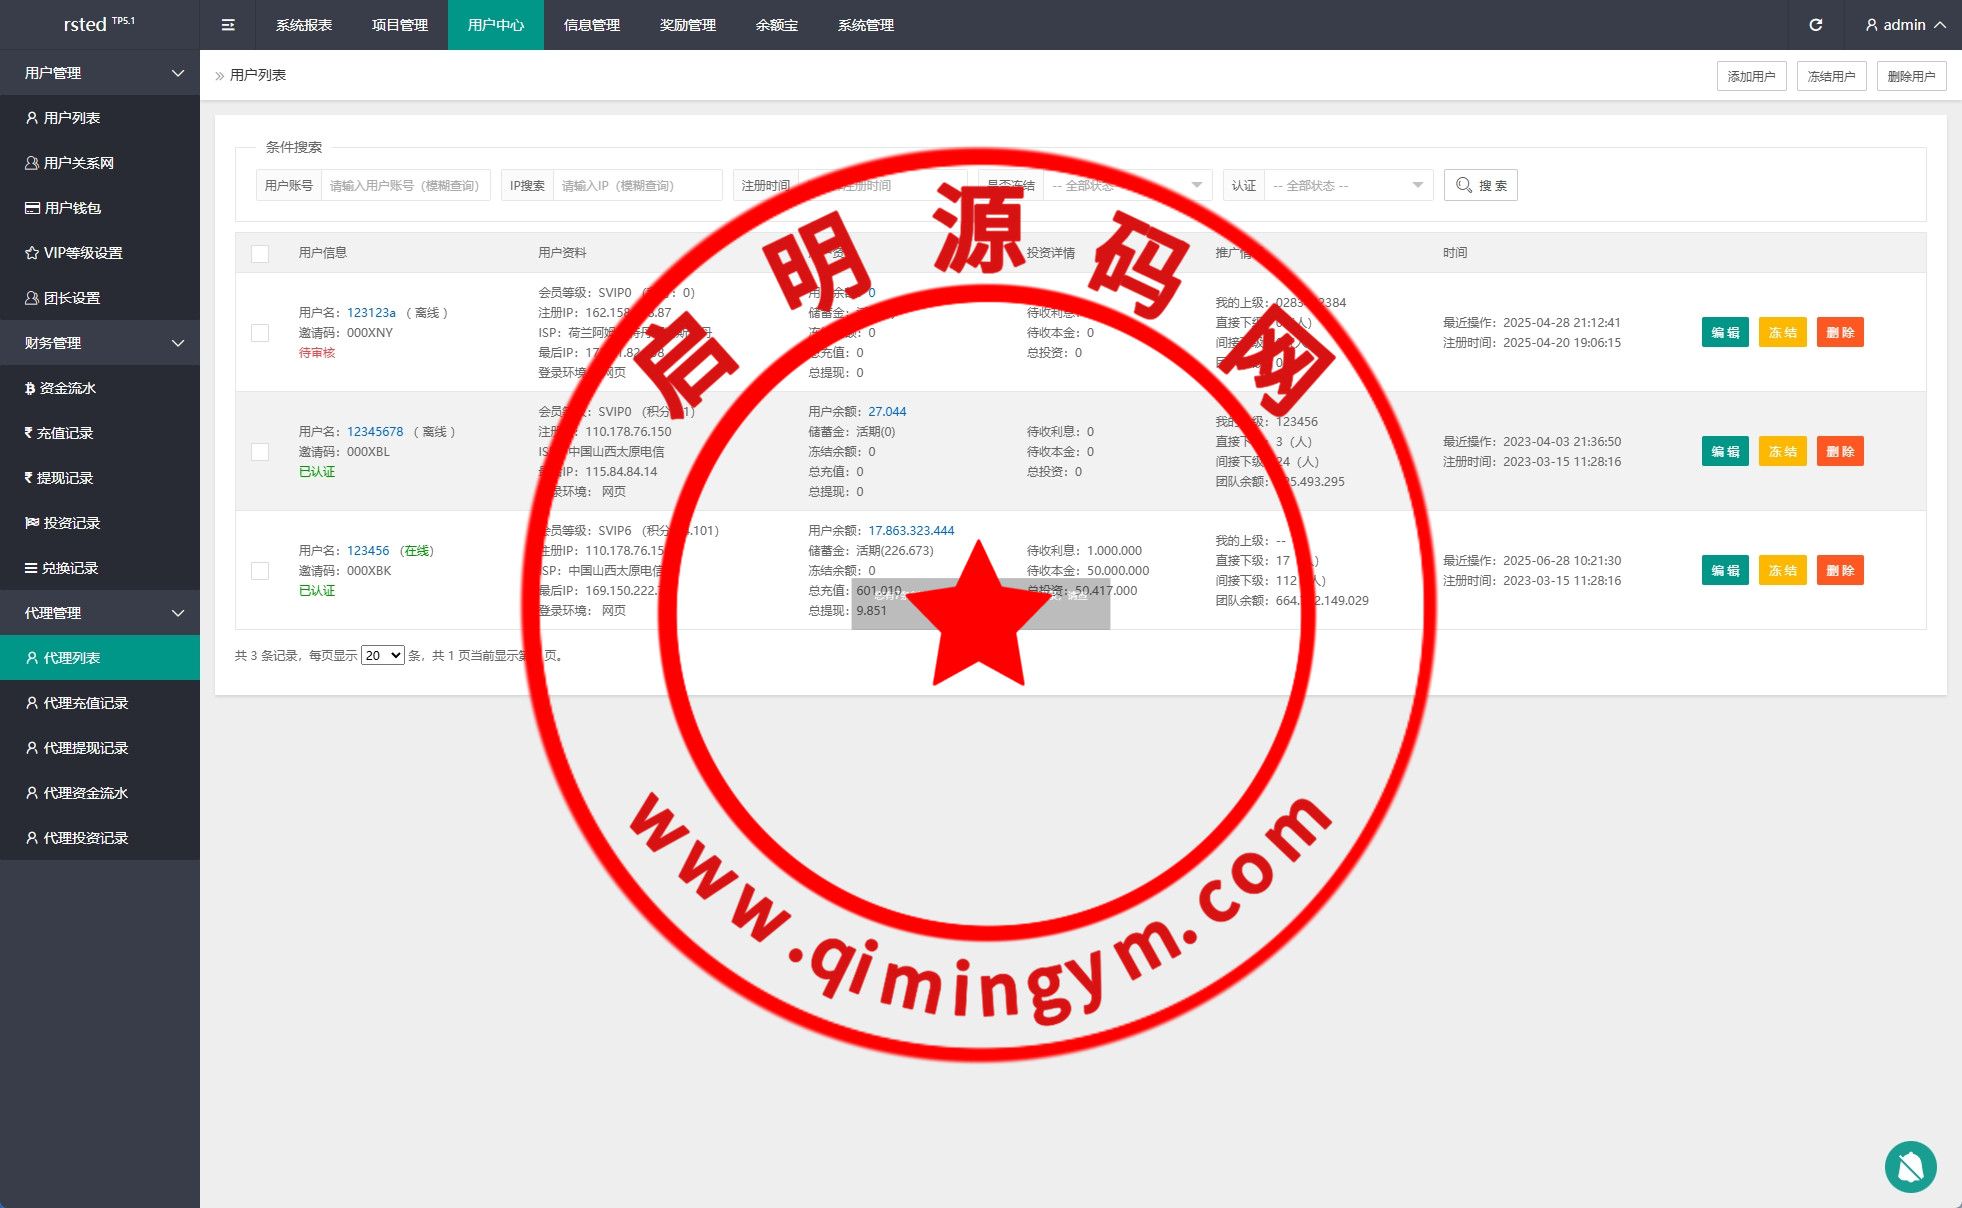Image resolution: width=1962 pixels, height=1208 pixels.
Task: Open VIP等级设置 star icon item
Action: 82,253
